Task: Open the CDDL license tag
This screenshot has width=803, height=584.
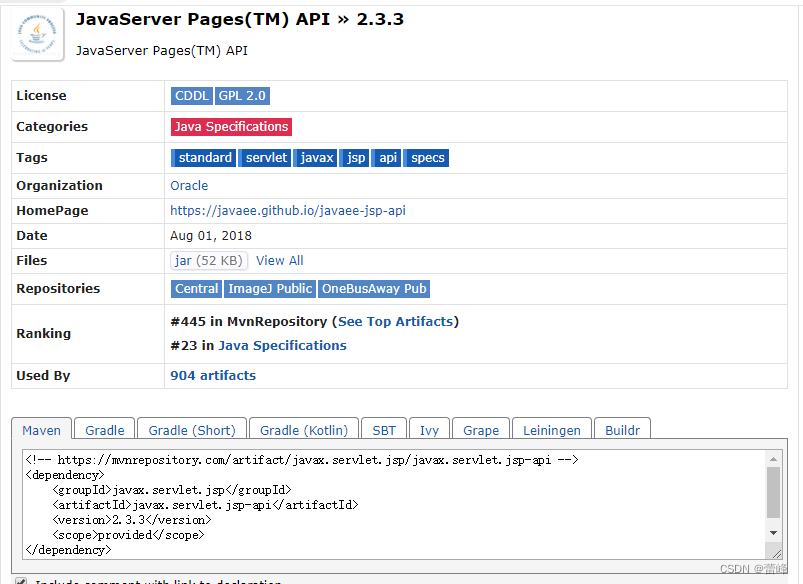Action: (x=192, y=96)
